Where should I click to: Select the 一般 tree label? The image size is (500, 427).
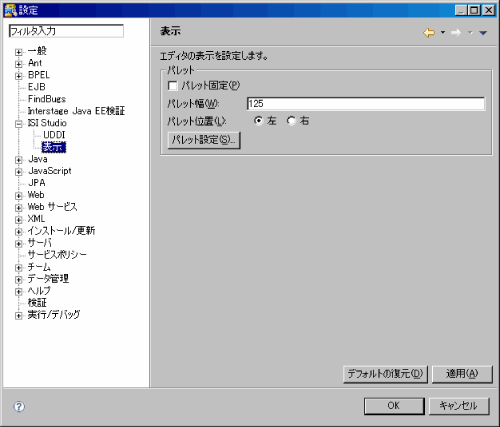pos(37,51)
